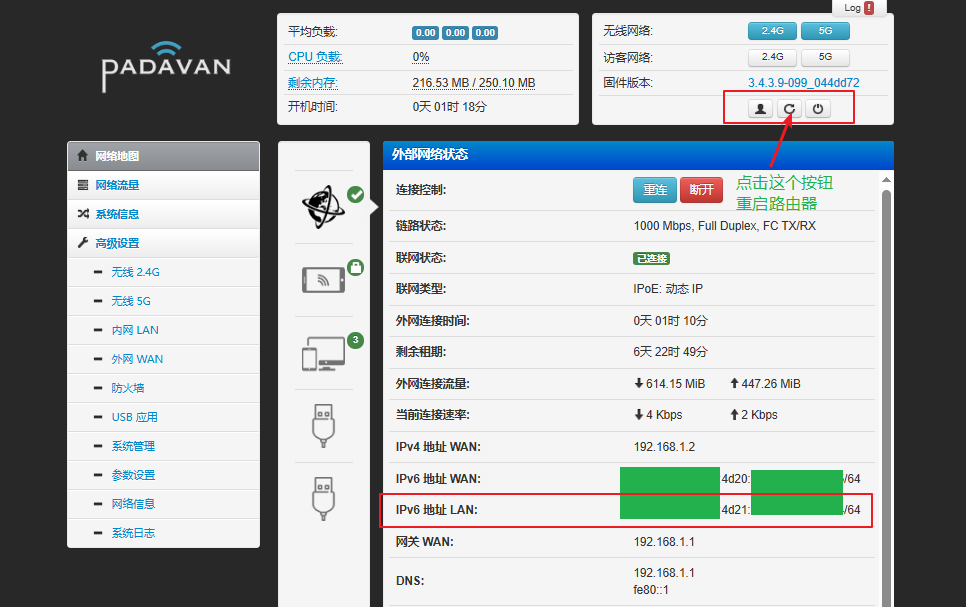966x607 pixels.
Task: Select the wireless router status icon
Action: [x=323, y=280]
